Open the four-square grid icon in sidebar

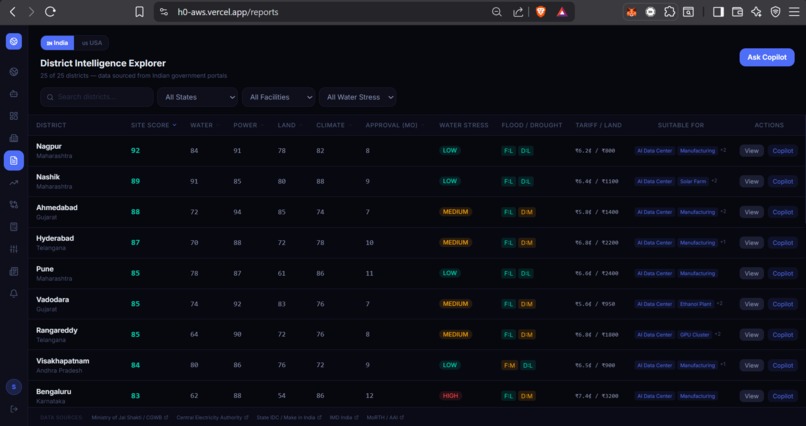(14, 116)
